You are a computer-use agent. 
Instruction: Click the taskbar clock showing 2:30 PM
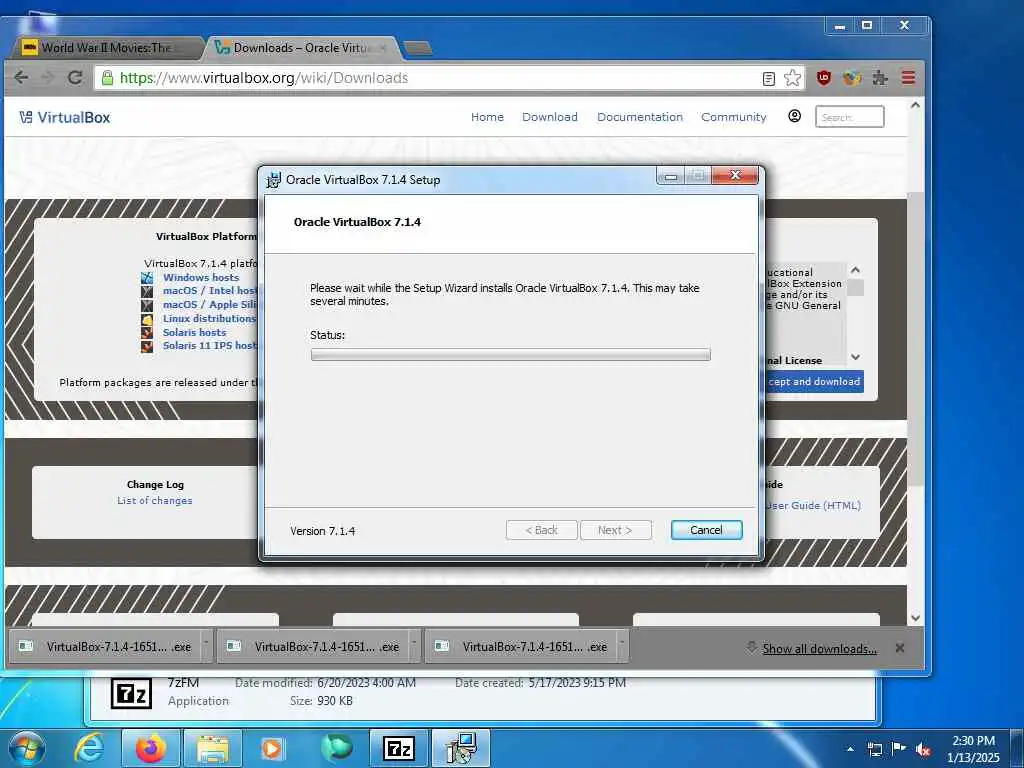973,749
